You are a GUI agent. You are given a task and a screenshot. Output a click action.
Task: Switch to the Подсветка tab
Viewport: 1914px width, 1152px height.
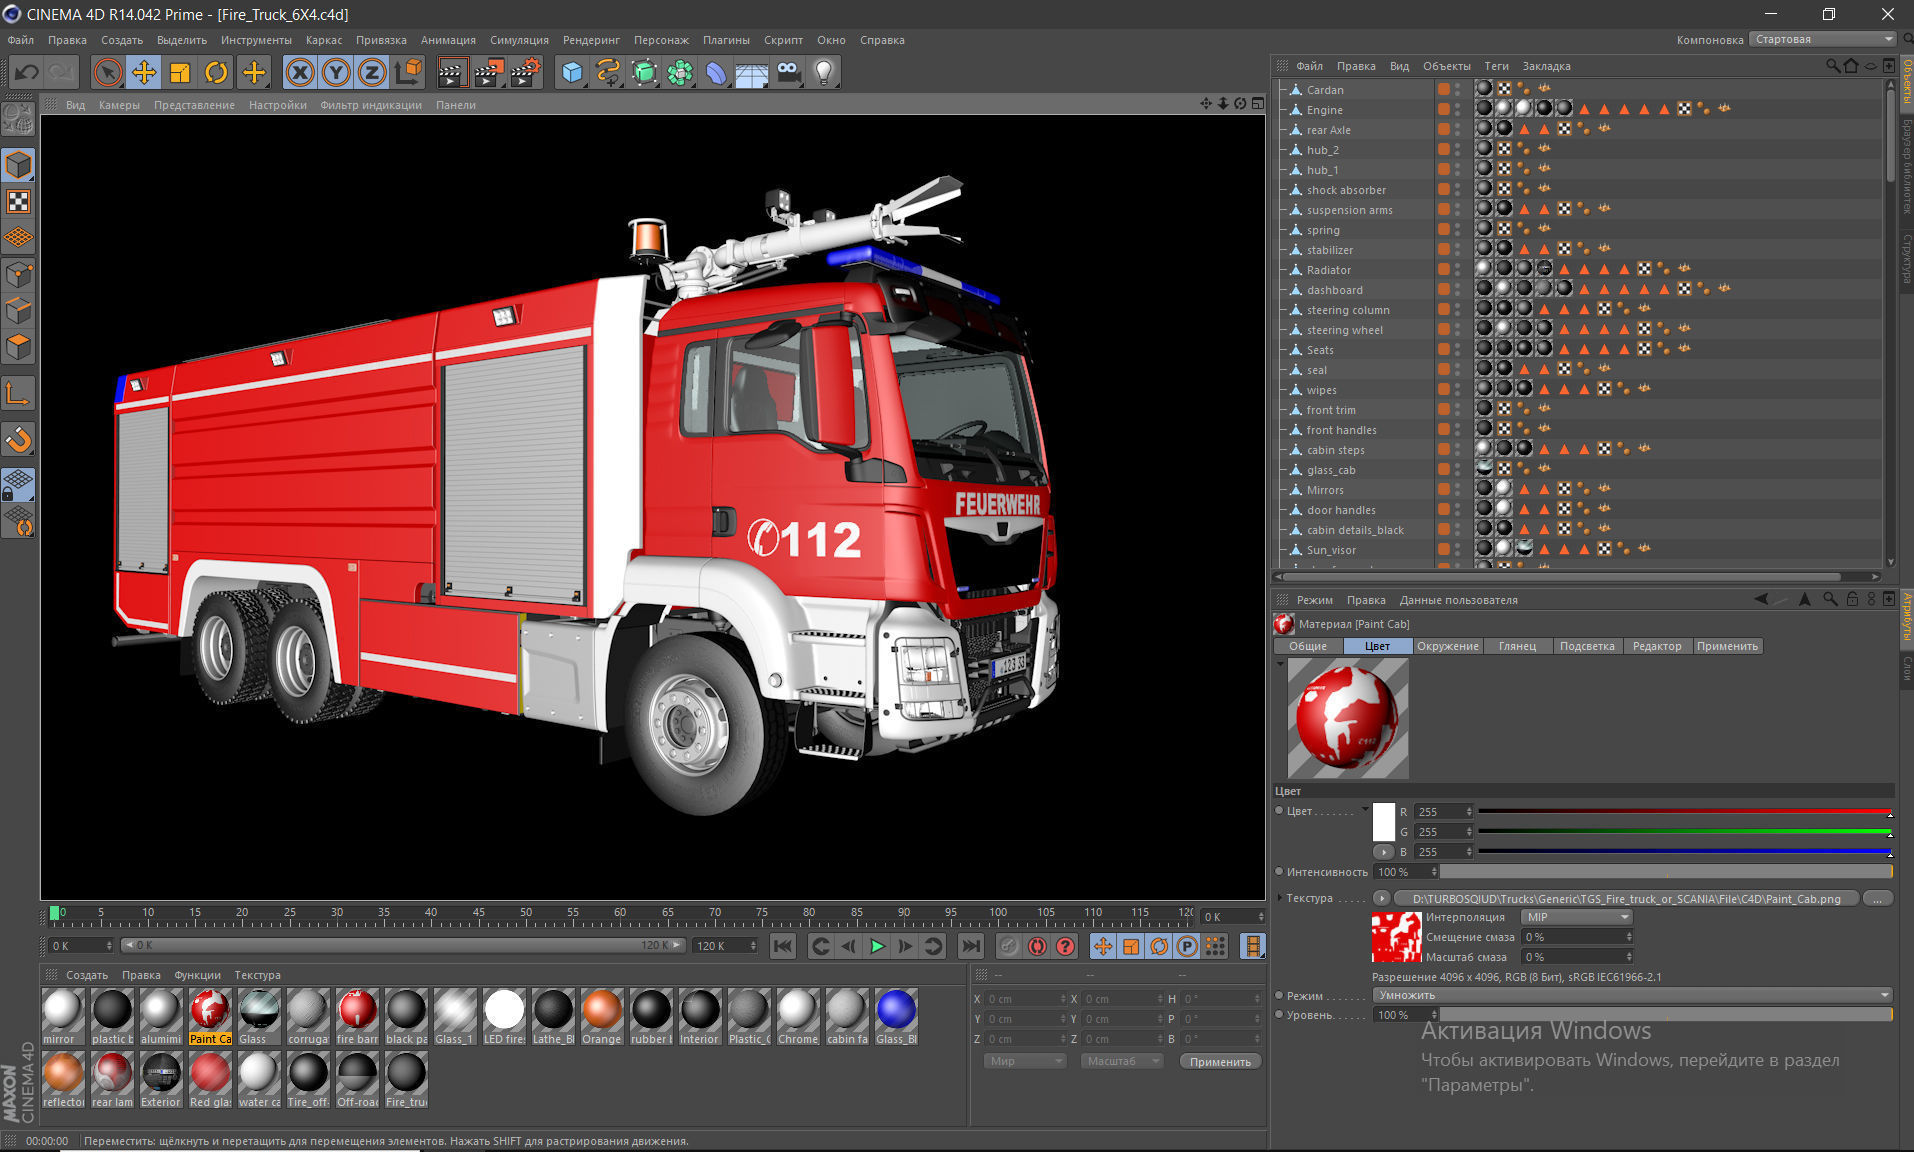1587,646
